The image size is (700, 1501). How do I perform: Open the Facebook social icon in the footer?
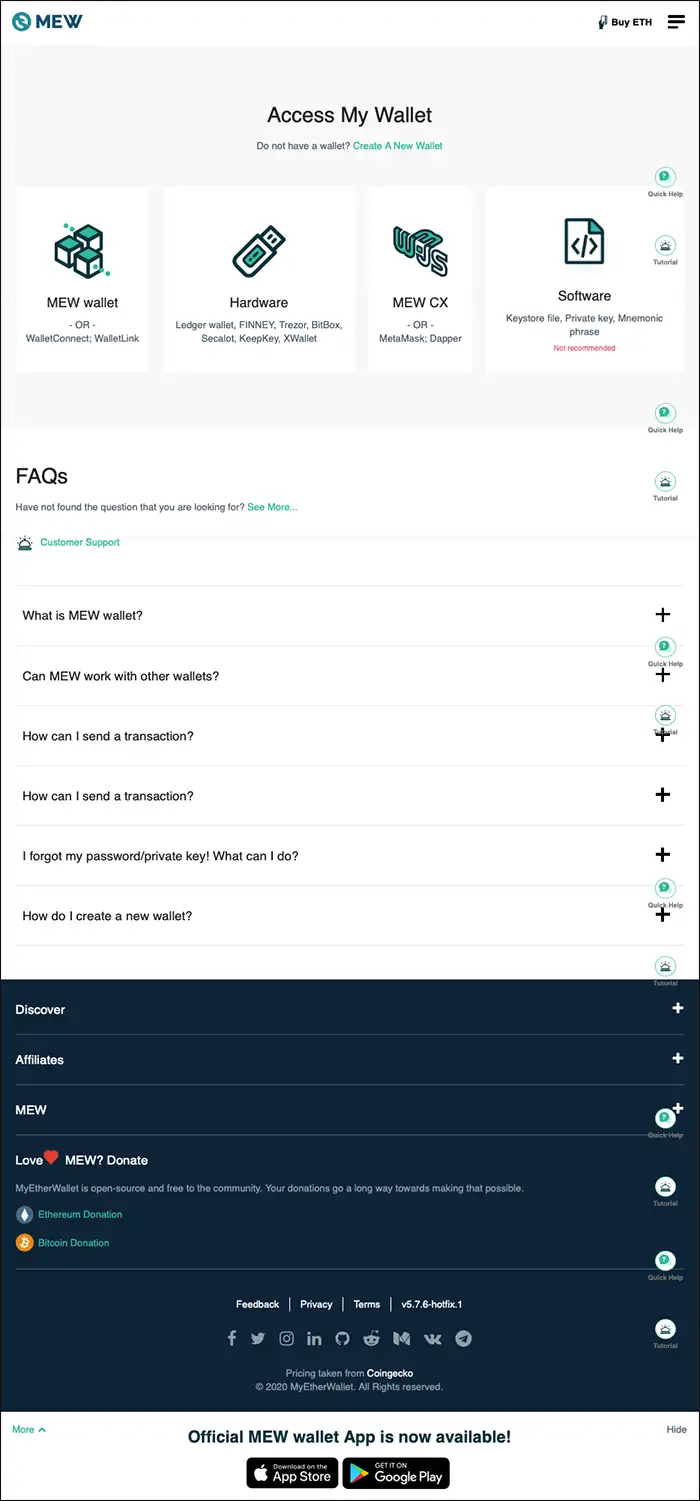click(x=232, y=1338)
